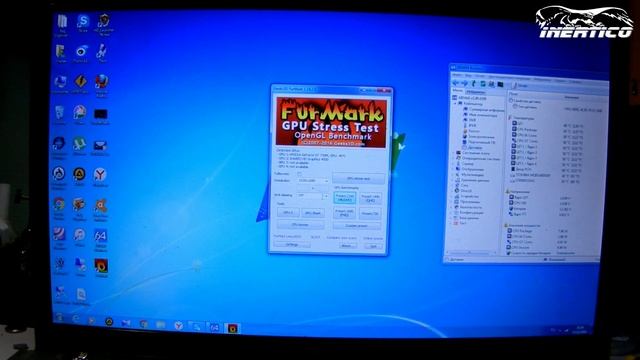The height and width of the screenshot is (360, 640).
Task: Select Мультимедиа in AIDA64 tree
Action: coord(470,175)
